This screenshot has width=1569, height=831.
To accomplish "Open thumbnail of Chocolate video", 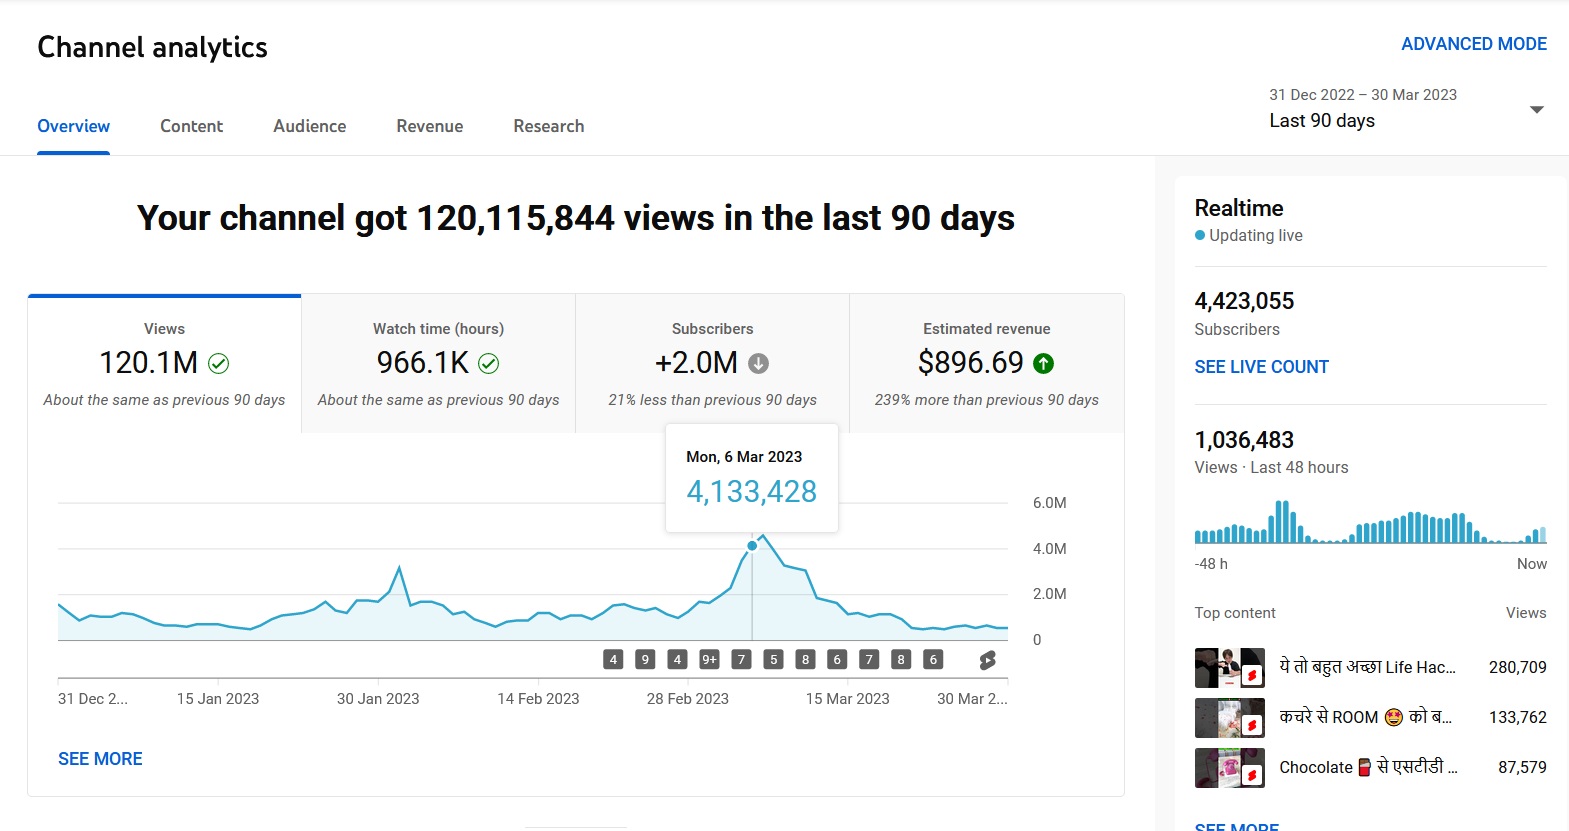I will tap(1229, 768).
